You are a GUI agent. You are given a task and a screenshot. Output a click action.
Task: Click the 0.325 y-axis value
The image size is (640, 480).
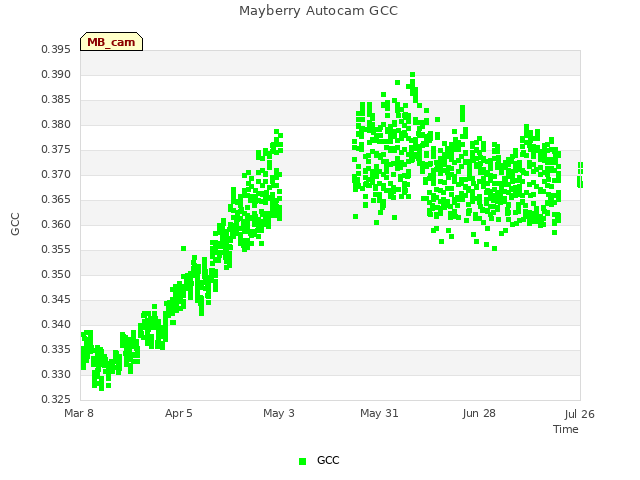click(56, 399)
